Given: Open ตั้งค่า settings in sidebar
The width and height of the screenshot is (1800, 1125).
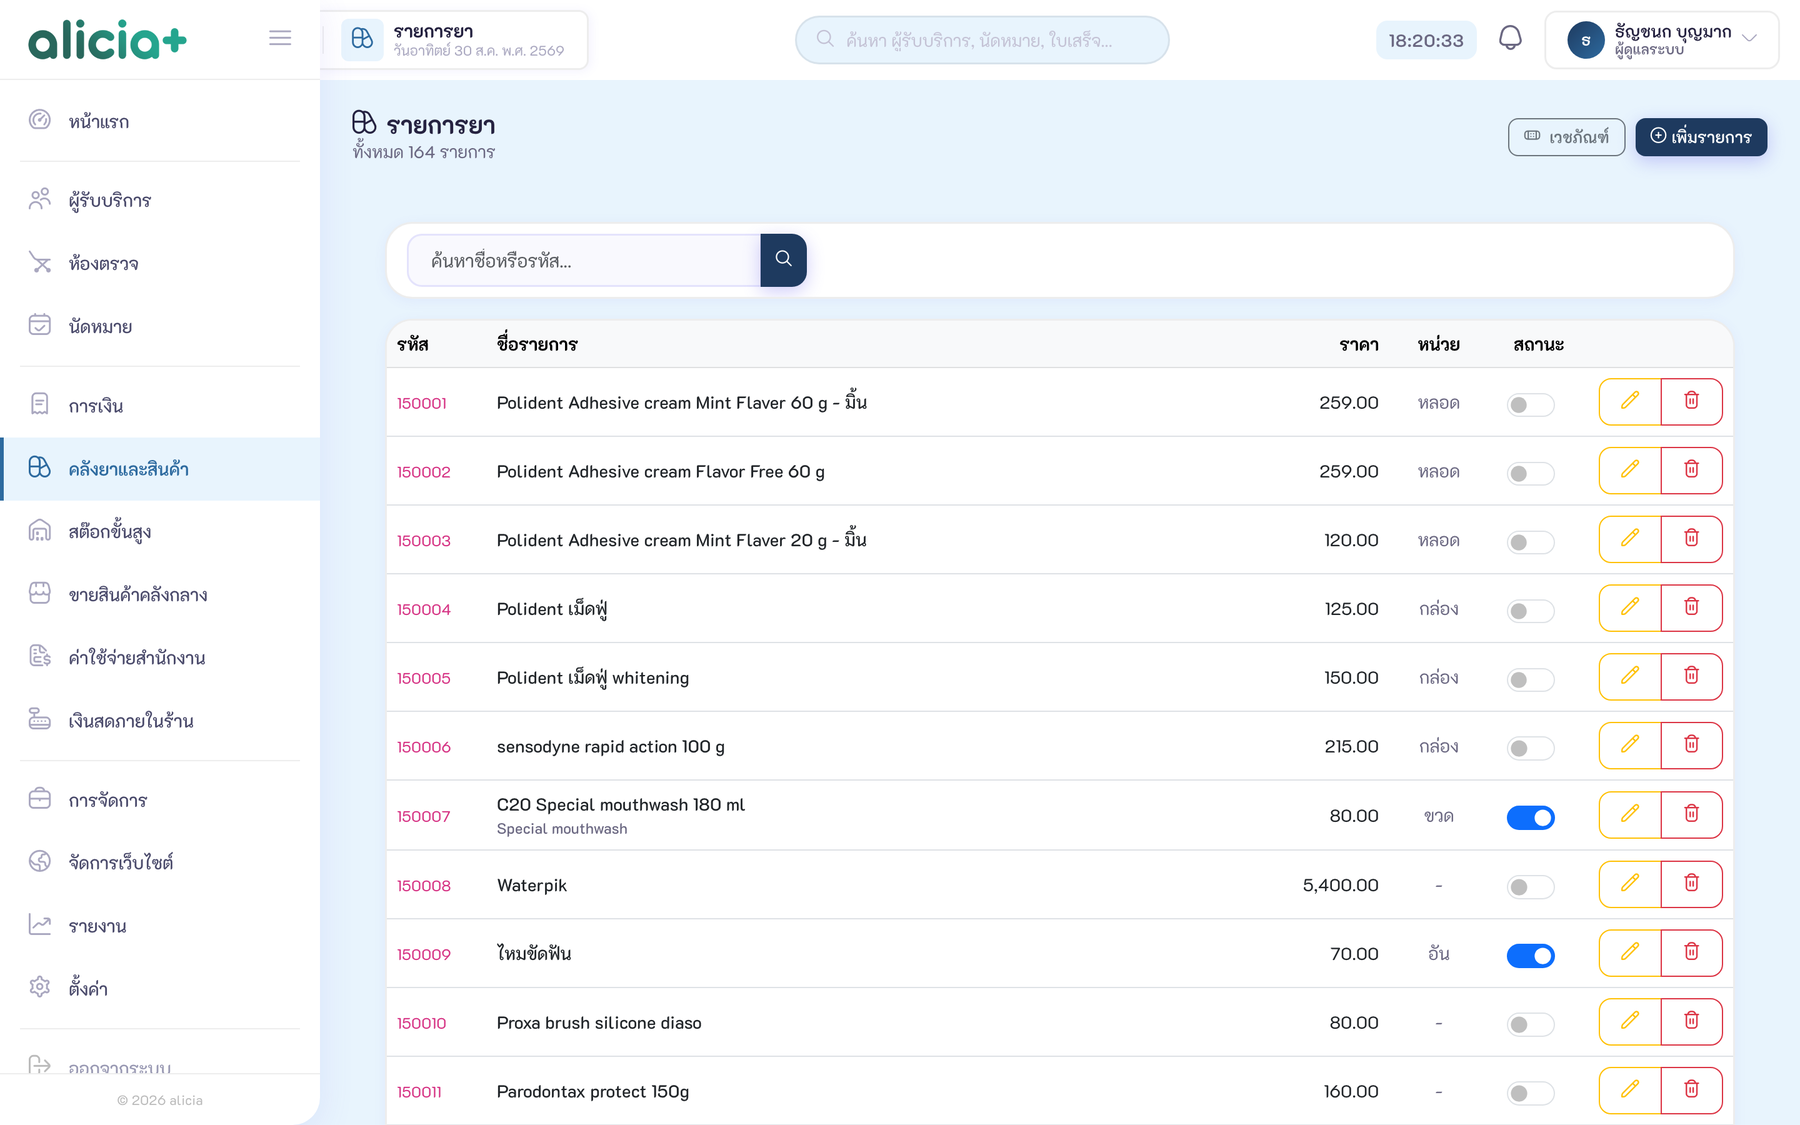Looking at the screenshot, I should [x=160, y=988].
